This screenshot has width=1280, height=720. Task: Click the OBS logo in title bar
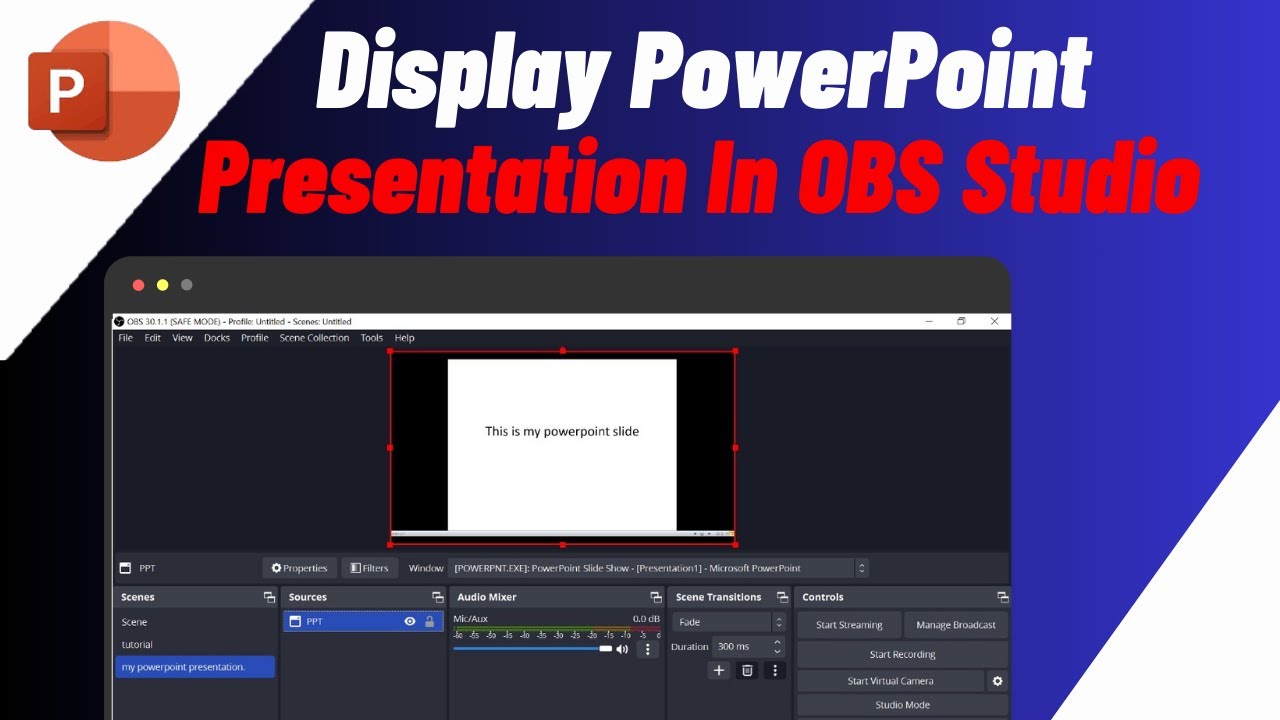[x=119, y=322]
